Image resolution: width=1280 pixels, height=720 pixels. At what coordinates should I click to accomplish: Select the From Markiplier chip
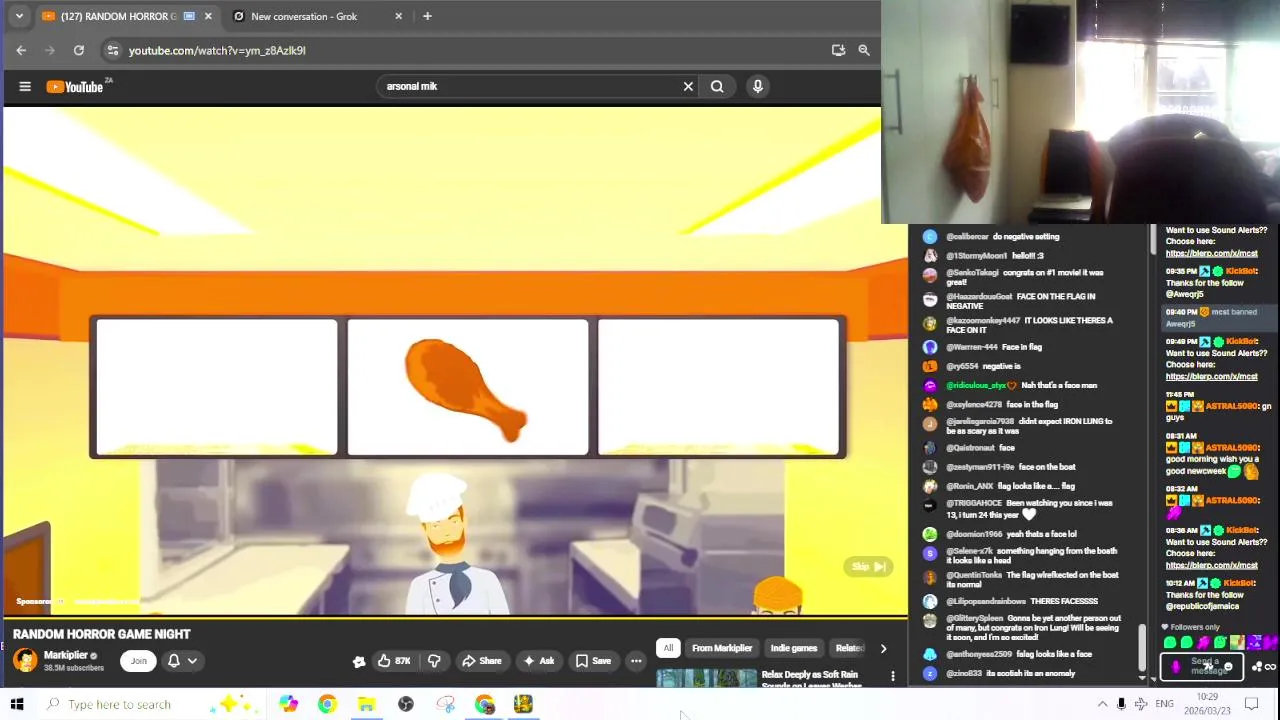pyautogui.click(x=722, y=648)
